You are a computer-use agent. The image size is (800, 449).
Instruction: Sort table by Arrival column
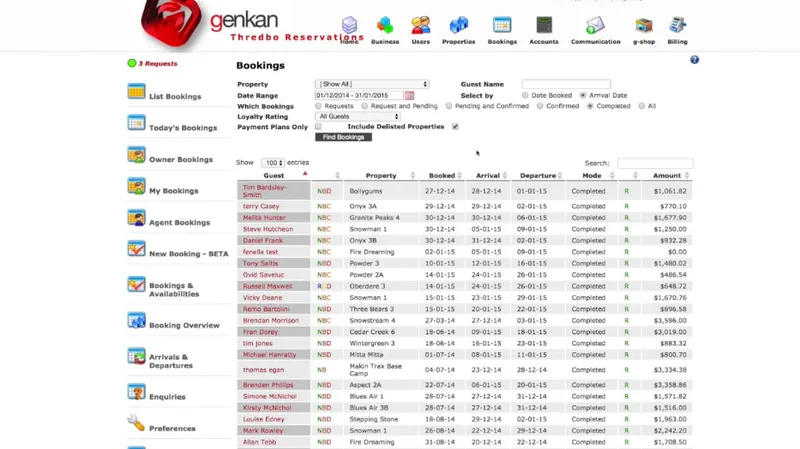pos(488,176)
